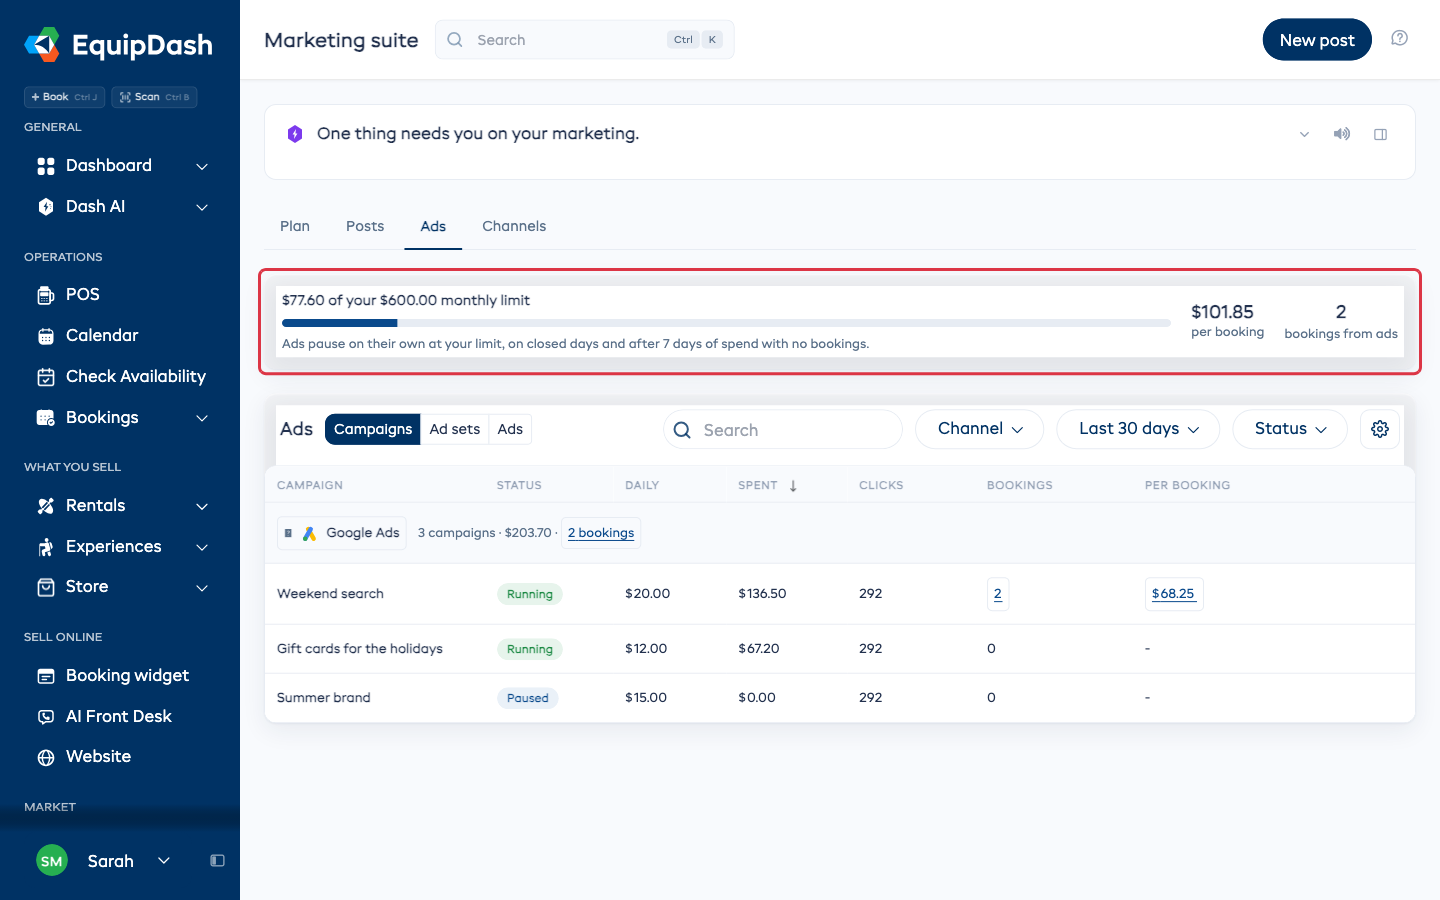
Task: Switch to the Plan tab
Action: tap(295, 226)
